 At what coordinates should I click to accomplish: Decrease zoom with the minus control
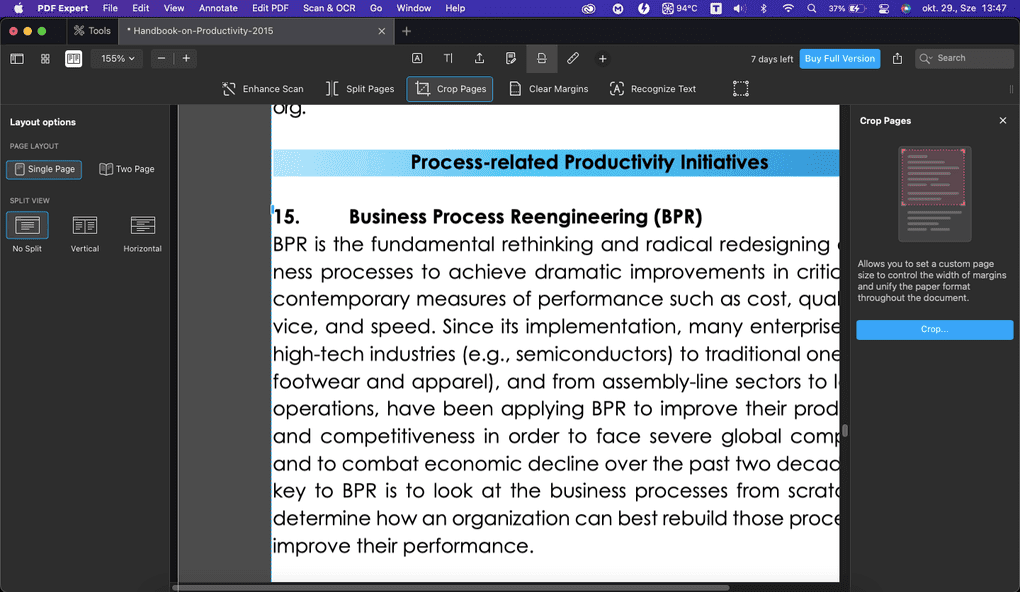(x=160, y=58)
